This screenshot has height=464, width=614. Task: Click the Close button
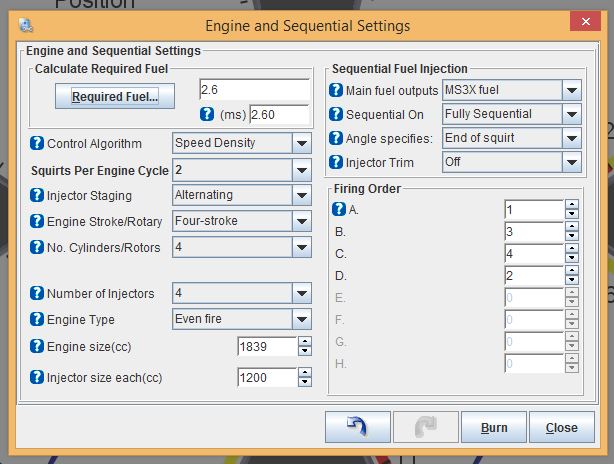[562, 427]
